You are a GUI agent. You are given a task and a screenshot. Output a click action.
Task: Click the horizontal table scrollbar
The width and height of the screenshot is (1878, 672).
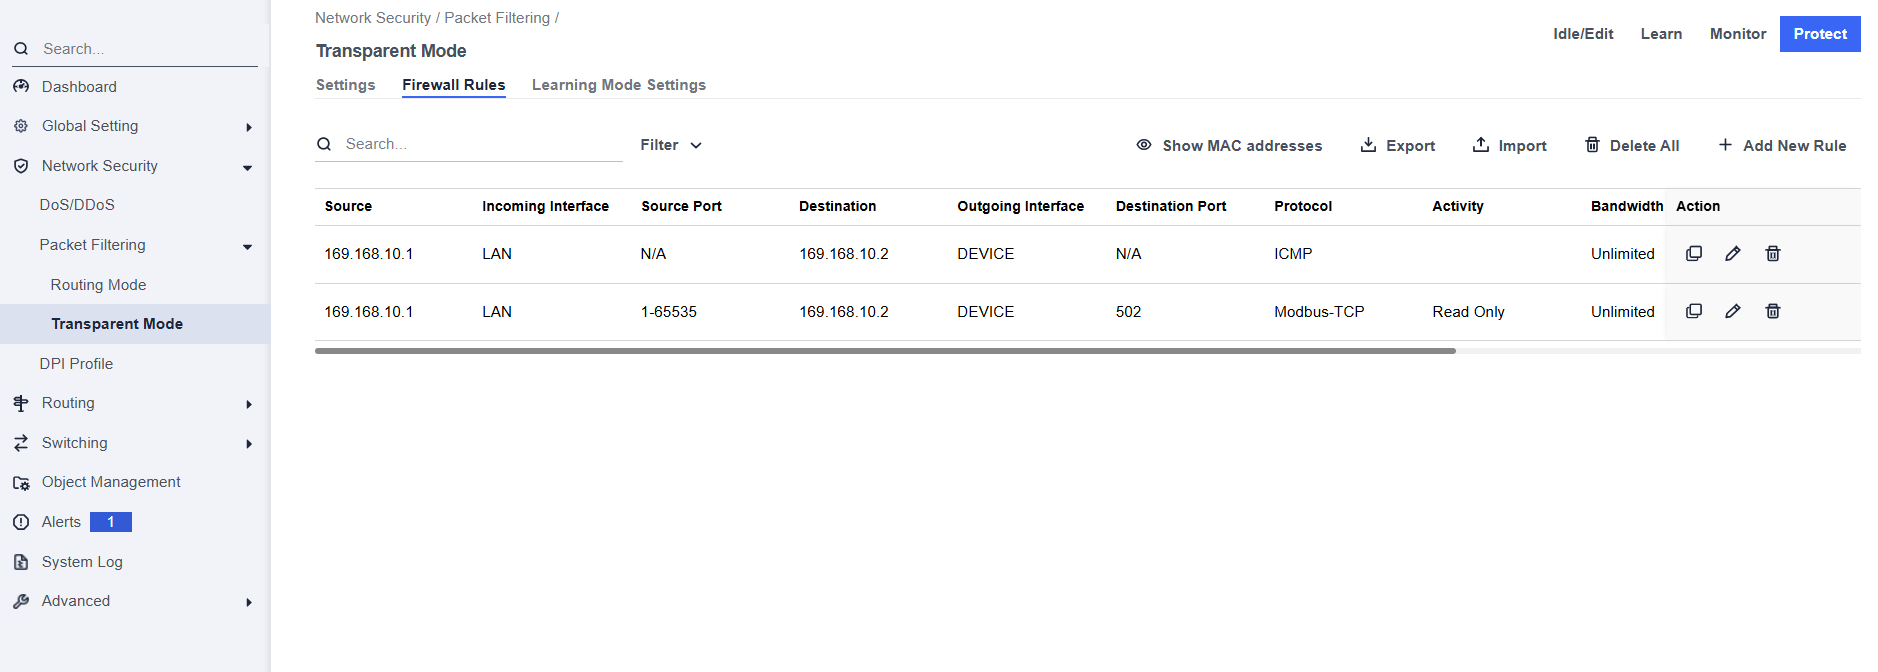point(885,351)
